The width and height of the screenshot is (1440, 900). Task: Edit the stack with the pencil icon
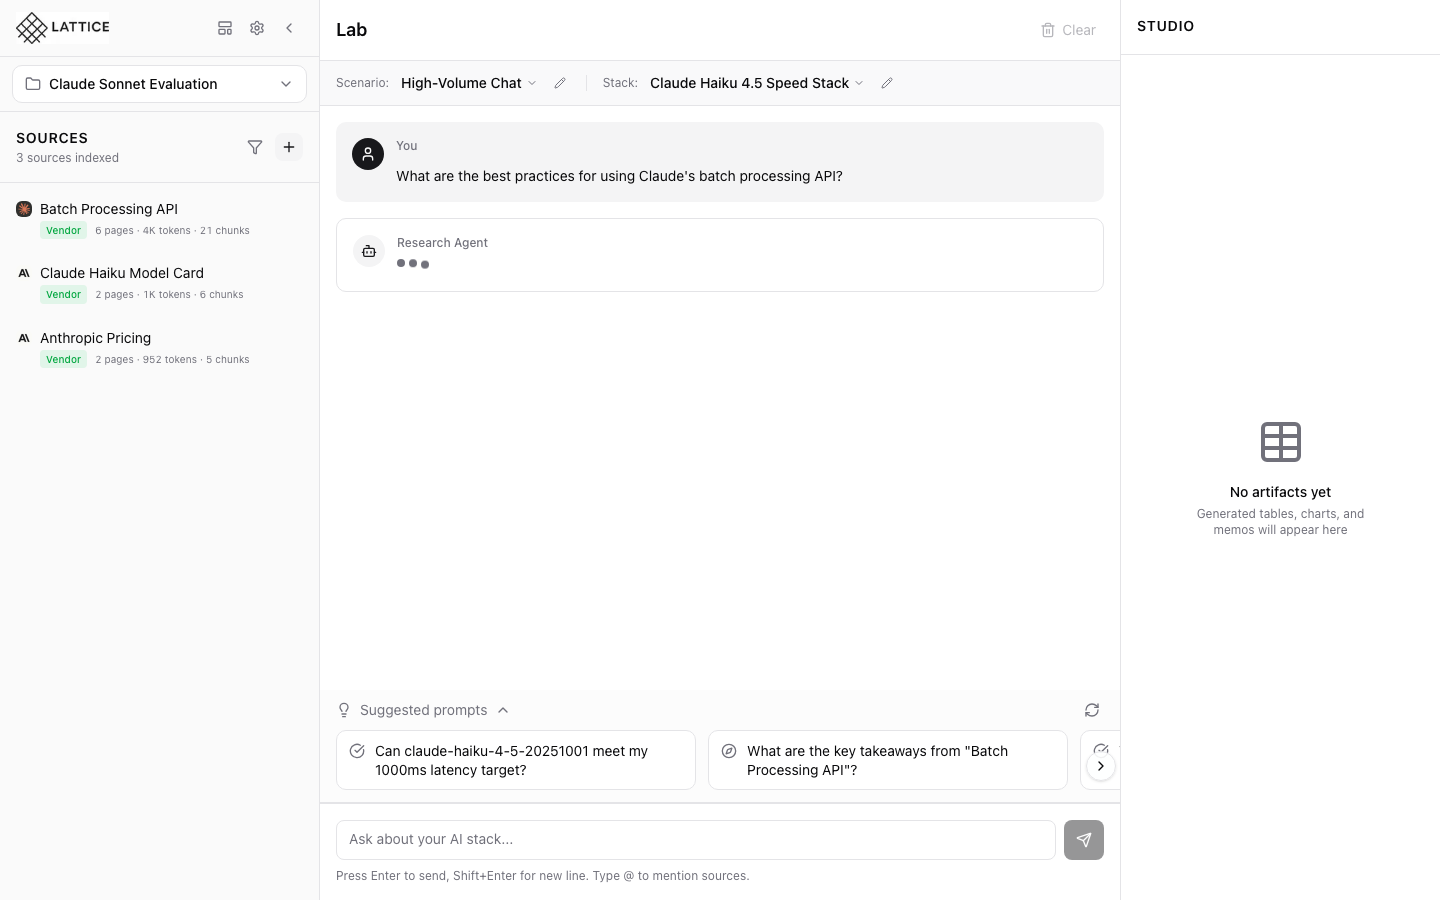[x=887, y=83]
